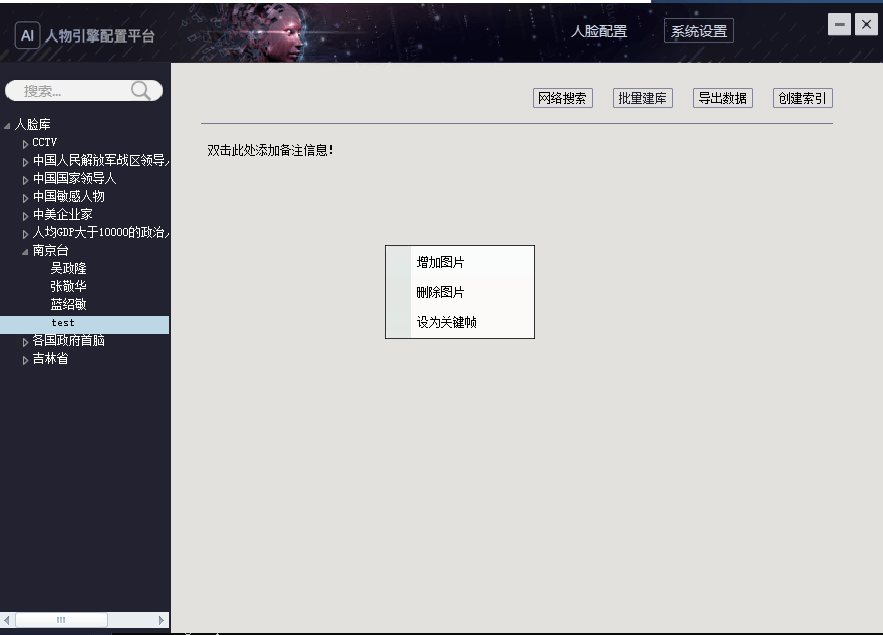Expand the 中美企业家 node arrow
883x635 pixels.
click(25, 216)
